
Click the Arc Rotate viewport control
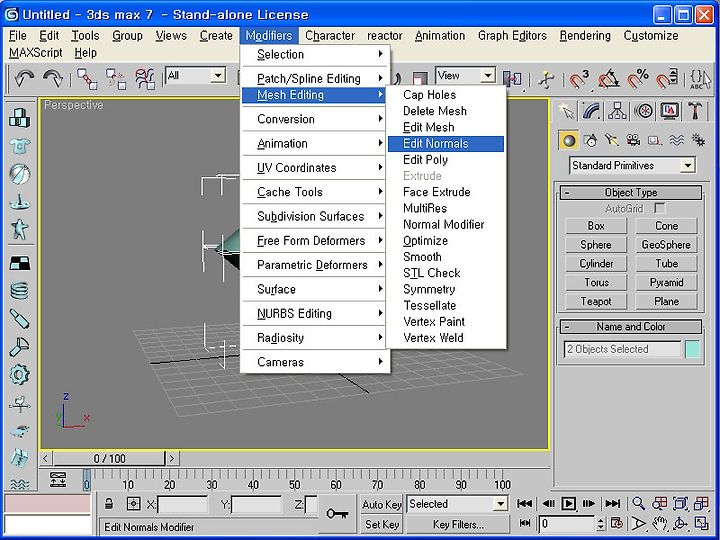(680, 523)
